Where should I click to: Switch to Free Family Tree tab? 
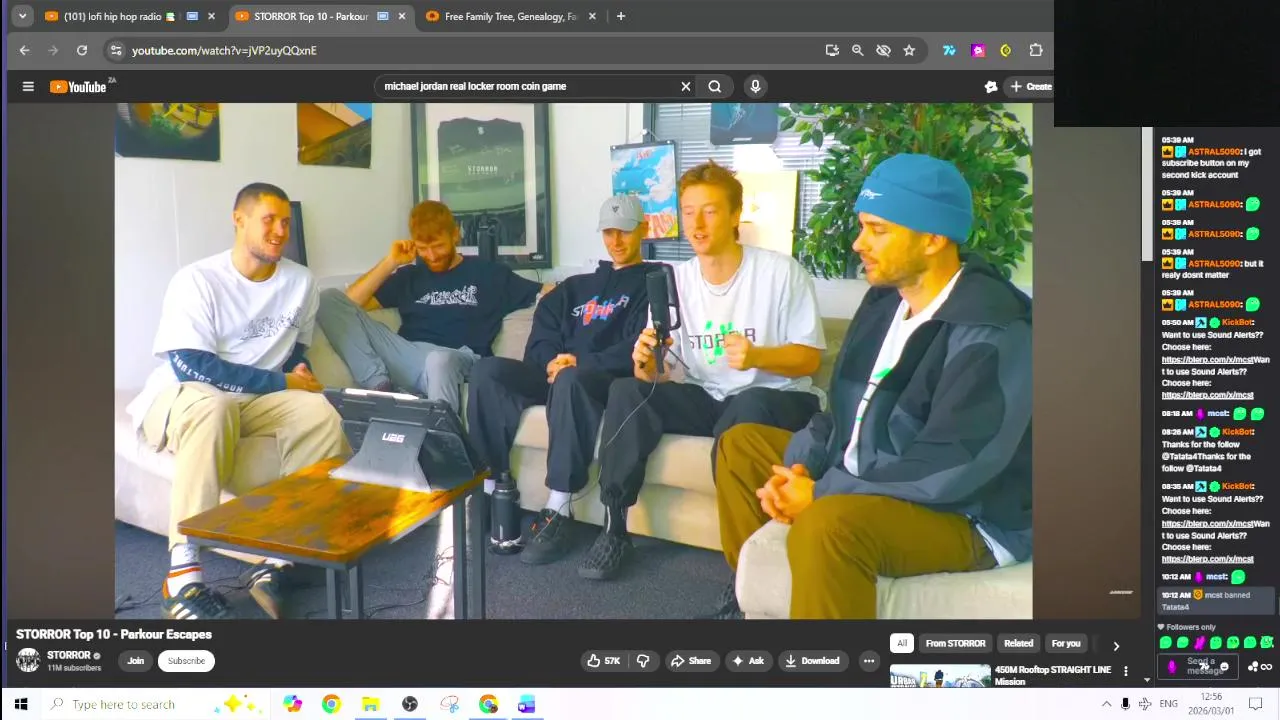pos(510,16)
